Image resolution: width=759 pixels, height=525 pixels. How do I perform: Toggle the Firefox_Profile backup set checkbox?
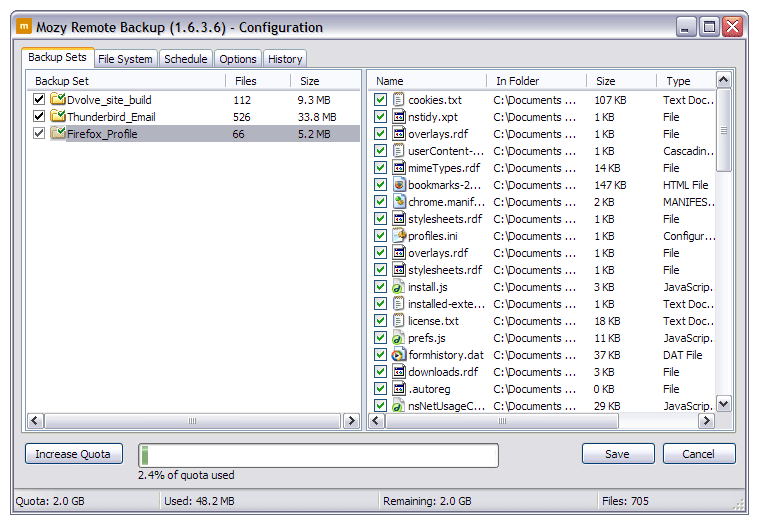tap(39, 133)
